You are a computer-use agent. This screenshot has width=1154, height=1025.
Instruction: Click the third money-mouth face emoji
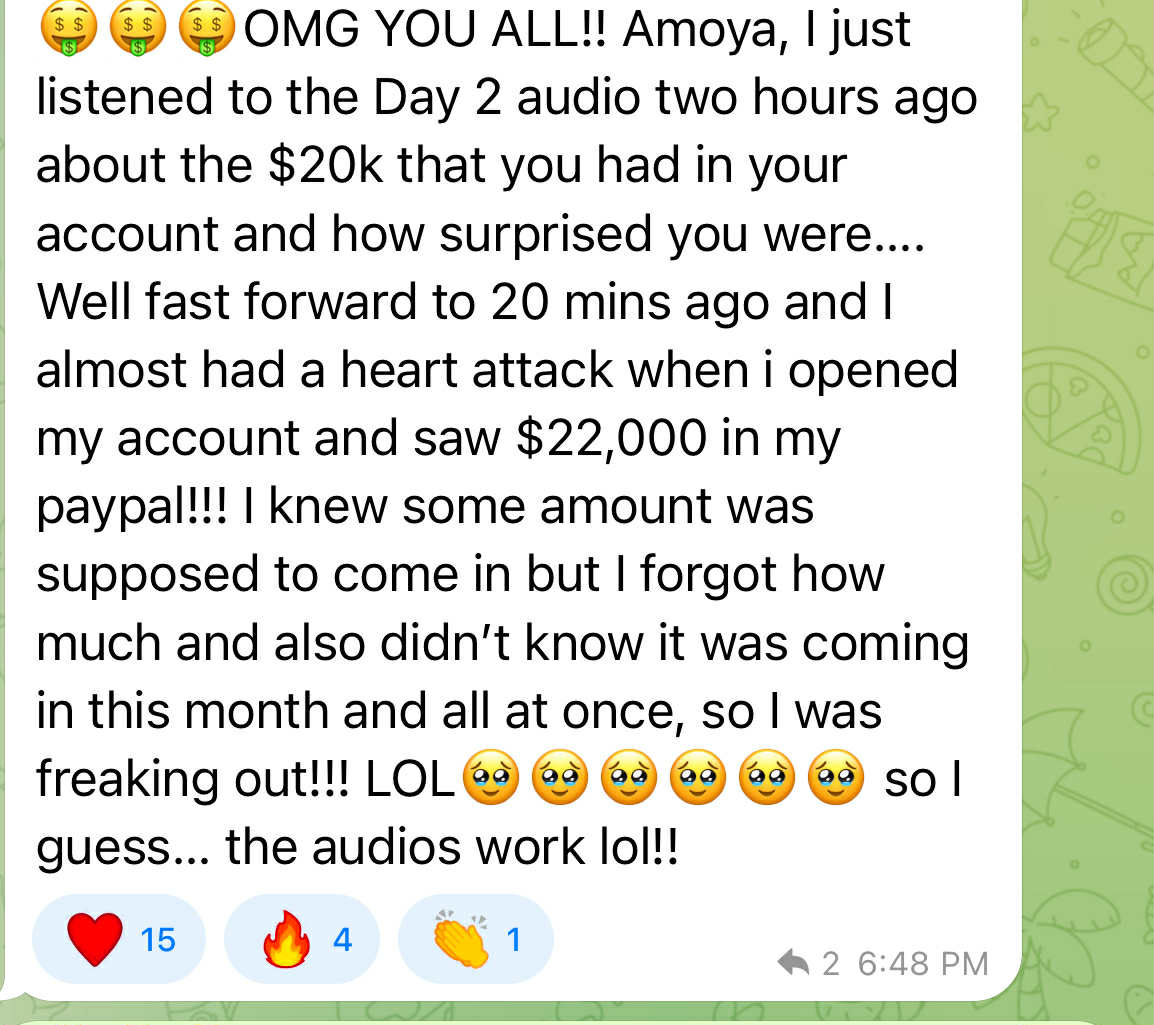click(207, 29)
